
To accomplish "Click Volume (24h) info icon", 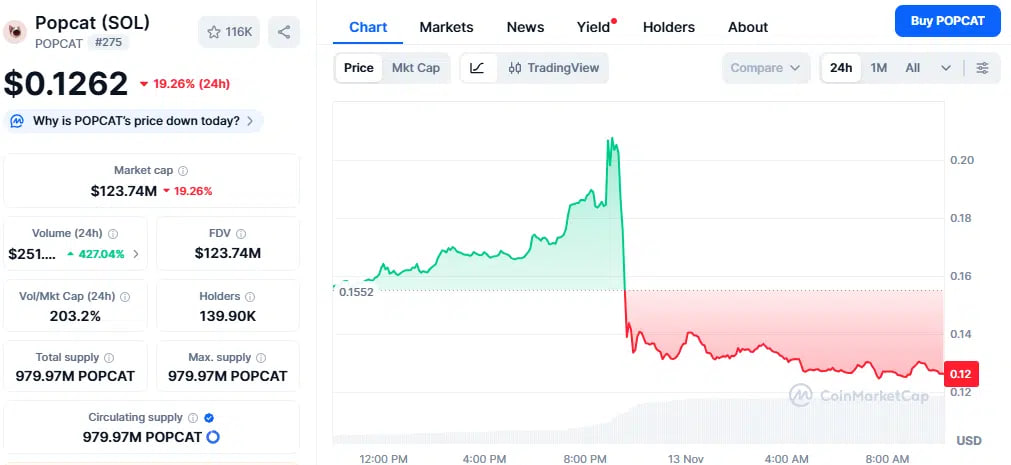I will 112,234.
